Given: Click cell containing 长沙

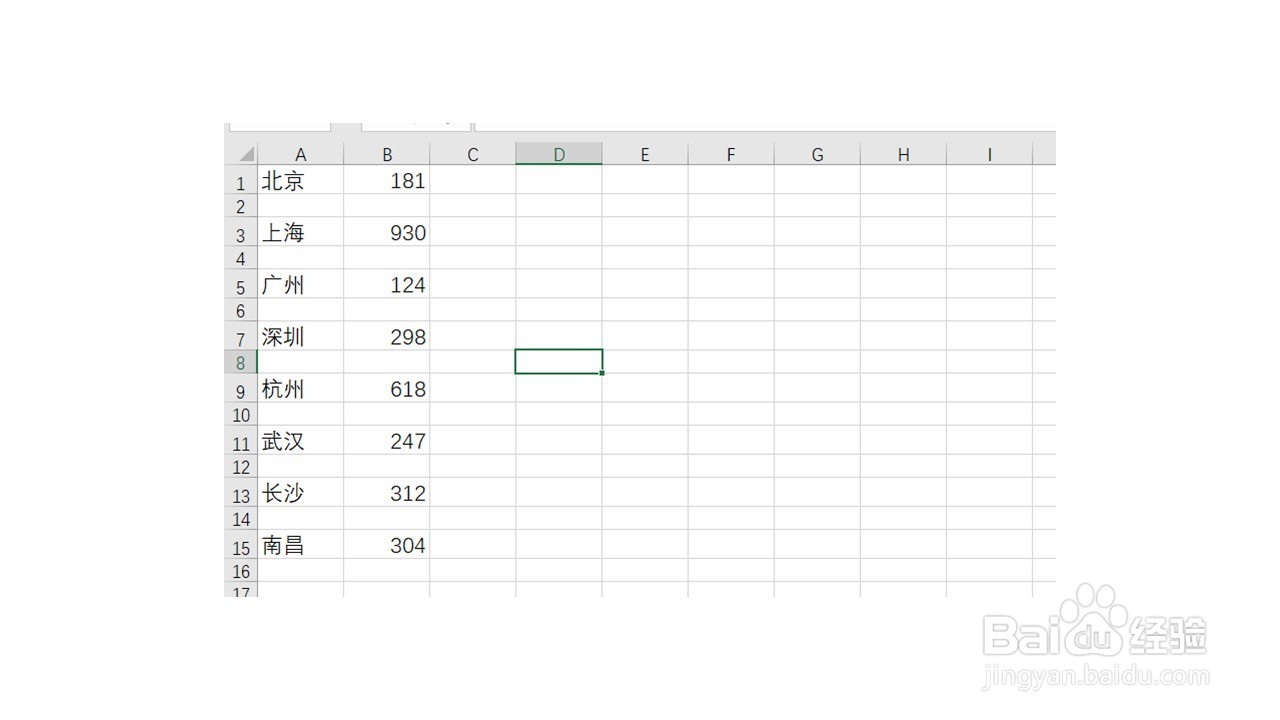Looking at the screenshot, I should 300,492.
